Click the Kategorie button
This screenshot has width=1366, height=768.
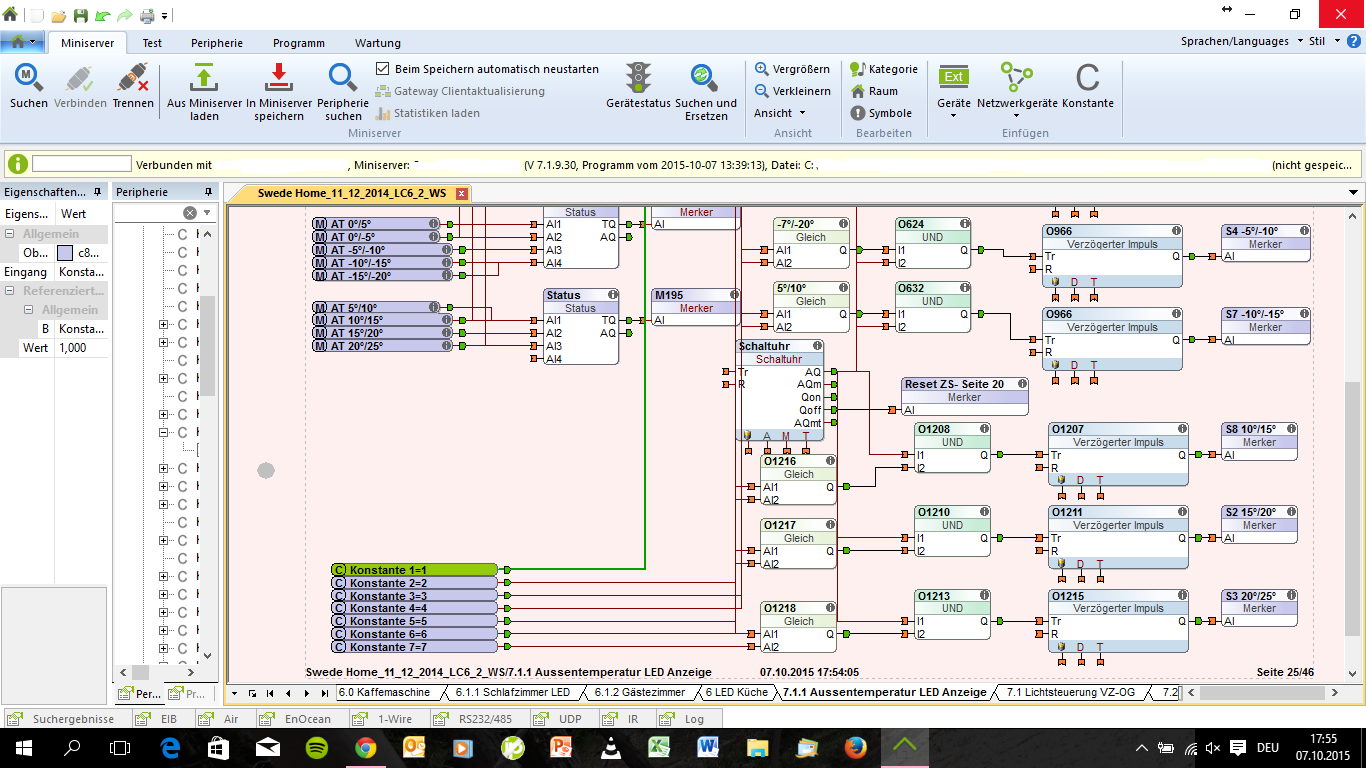(883, 69)
